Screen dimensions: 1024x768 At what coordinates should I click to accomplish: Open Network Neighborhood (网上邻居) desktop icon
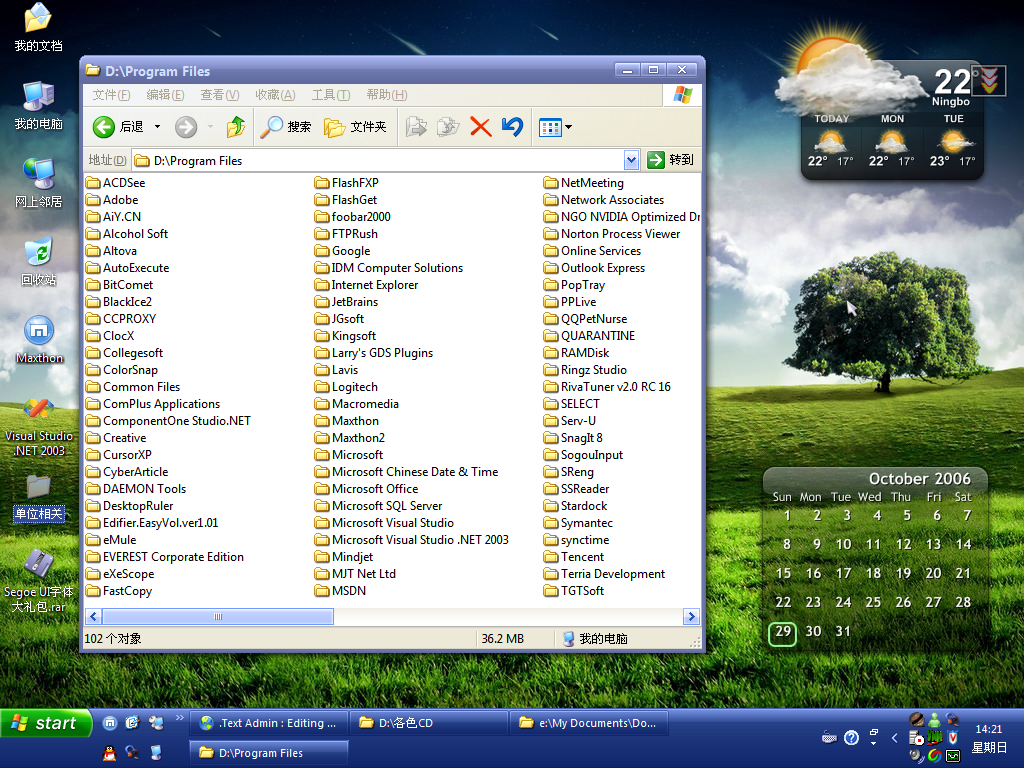tap(39, 184)
